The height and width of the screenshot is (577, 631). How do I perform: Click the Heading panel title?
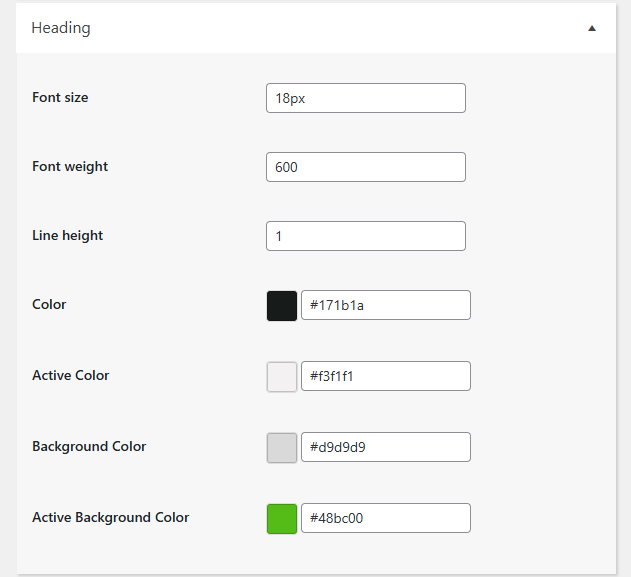[x=61, y=28]
